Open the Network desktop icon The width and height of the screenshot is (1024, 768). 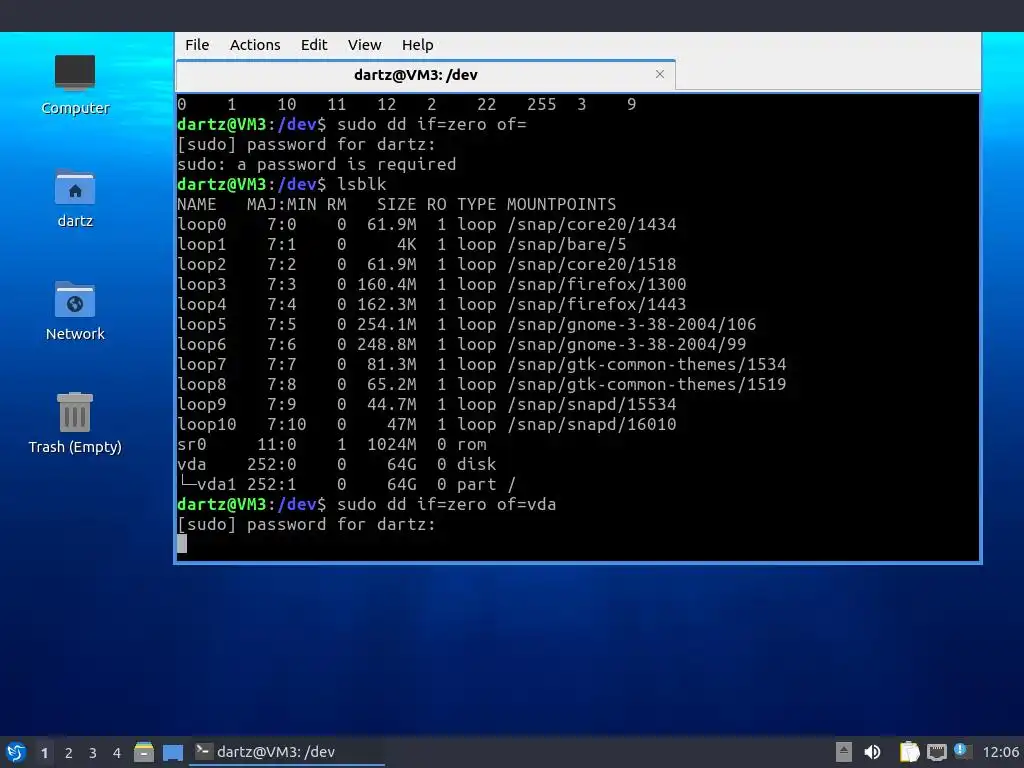point(75,312)
